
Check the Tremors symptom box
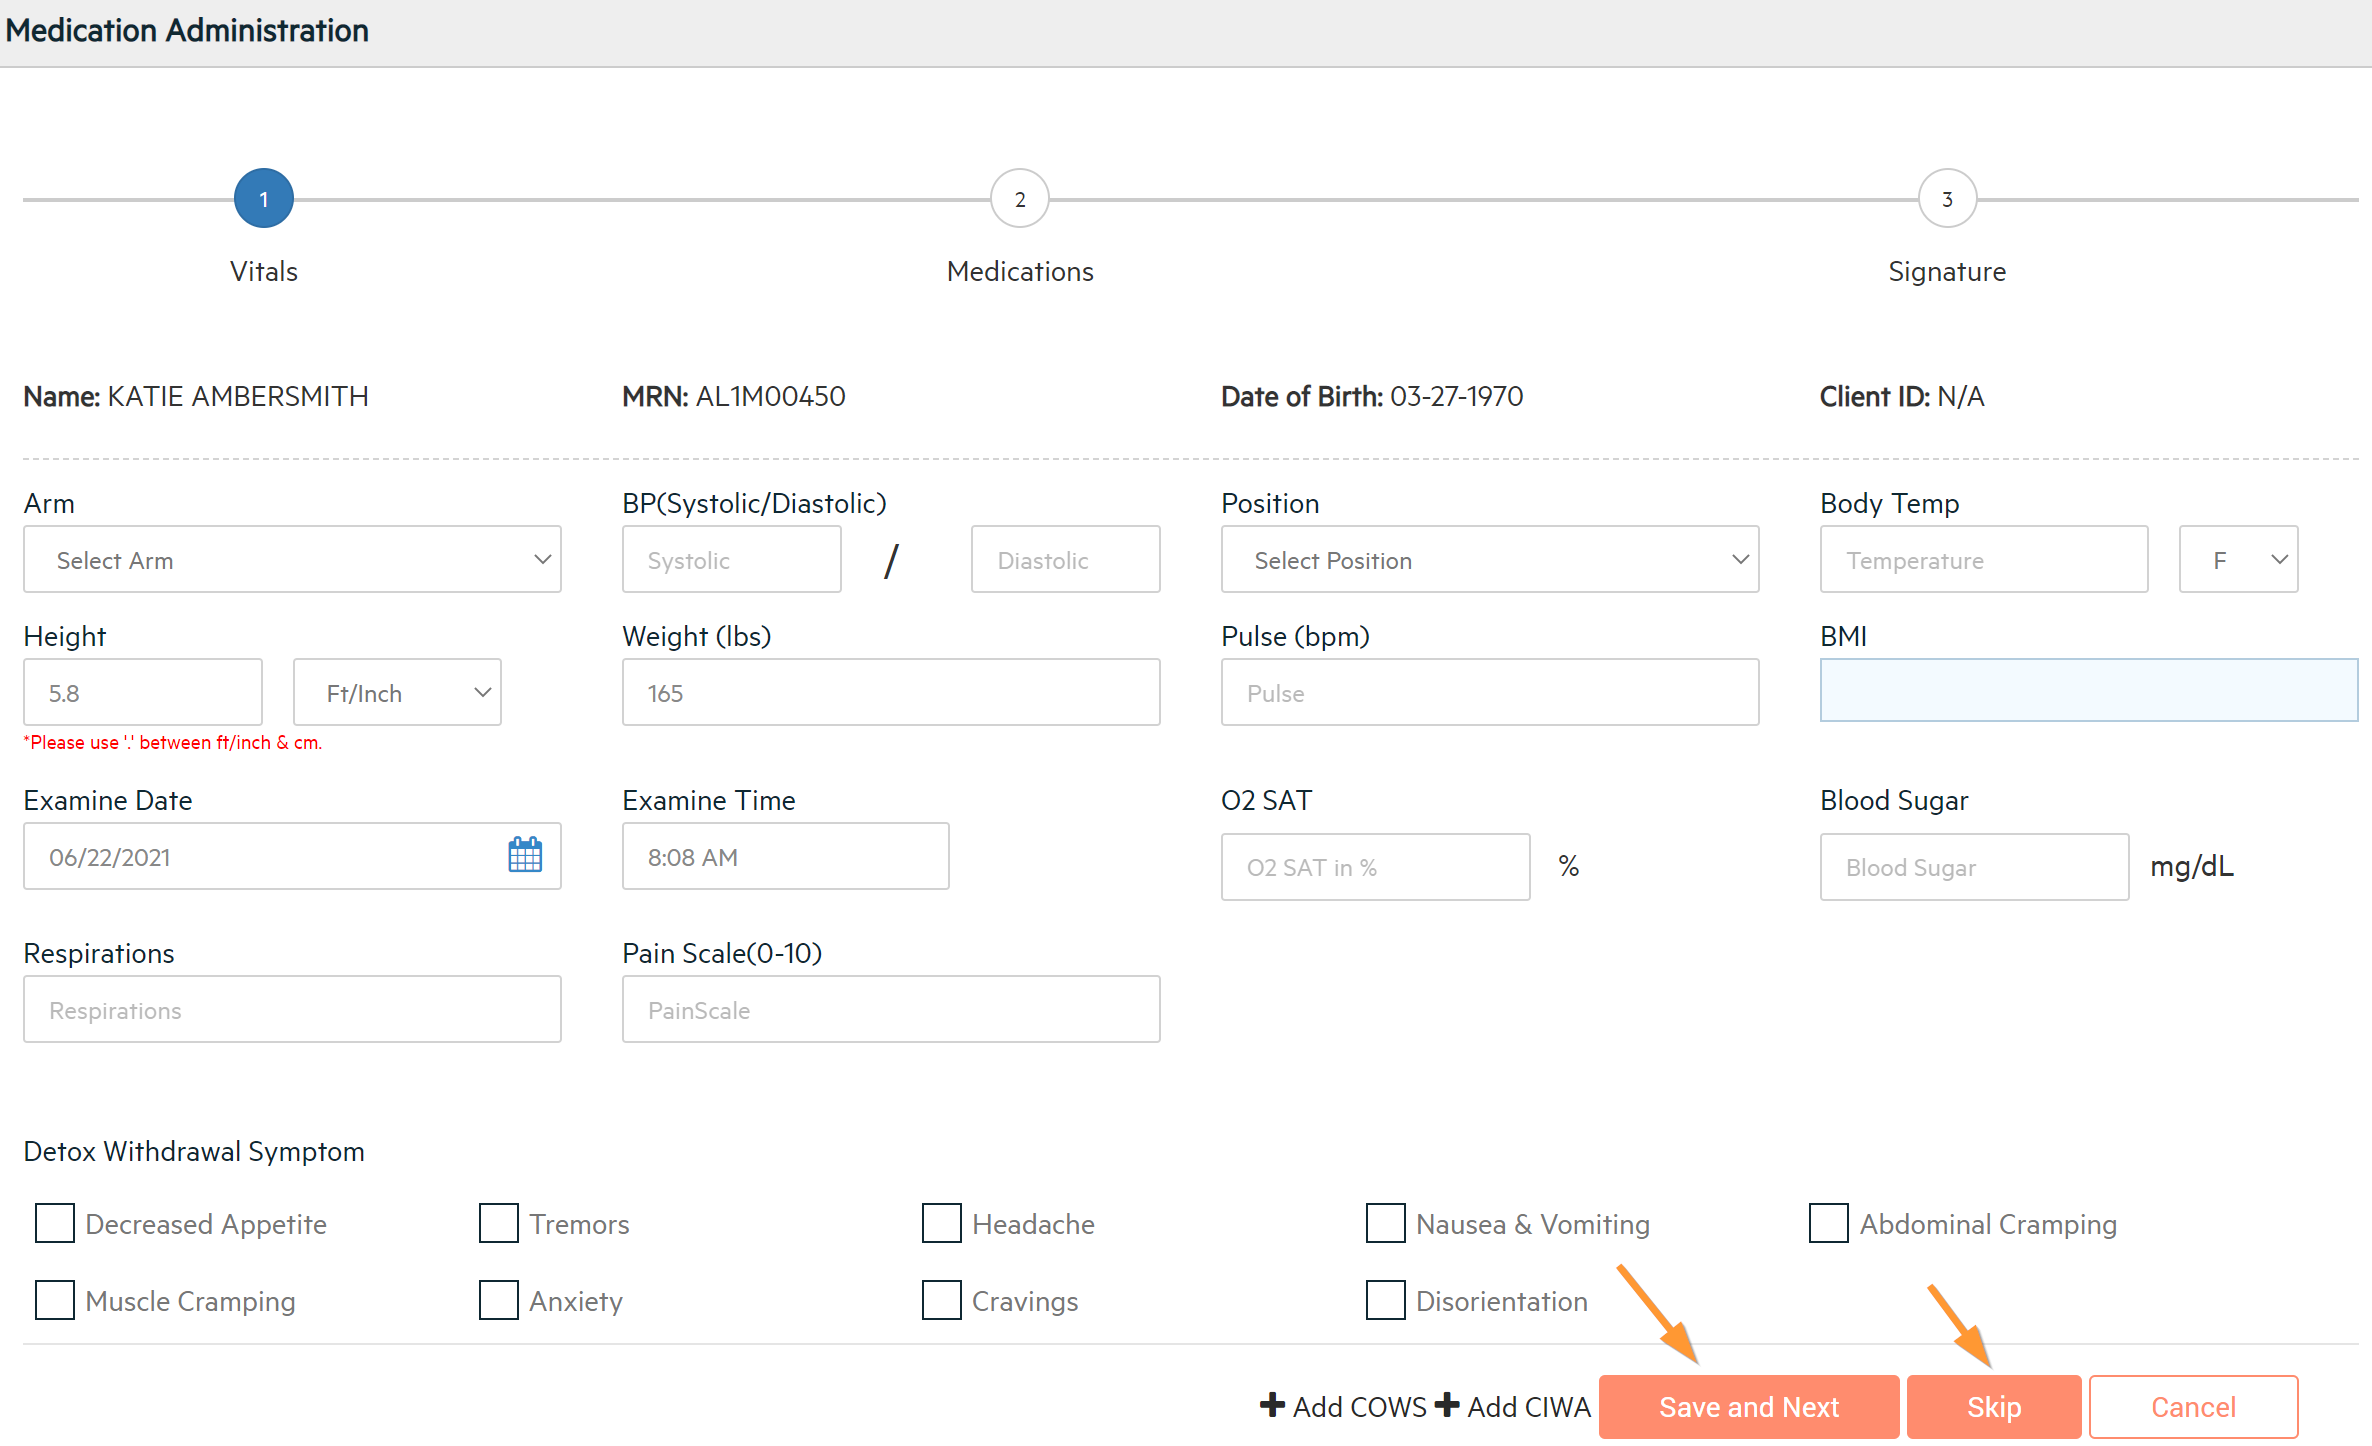click(x=498, y=1223)
